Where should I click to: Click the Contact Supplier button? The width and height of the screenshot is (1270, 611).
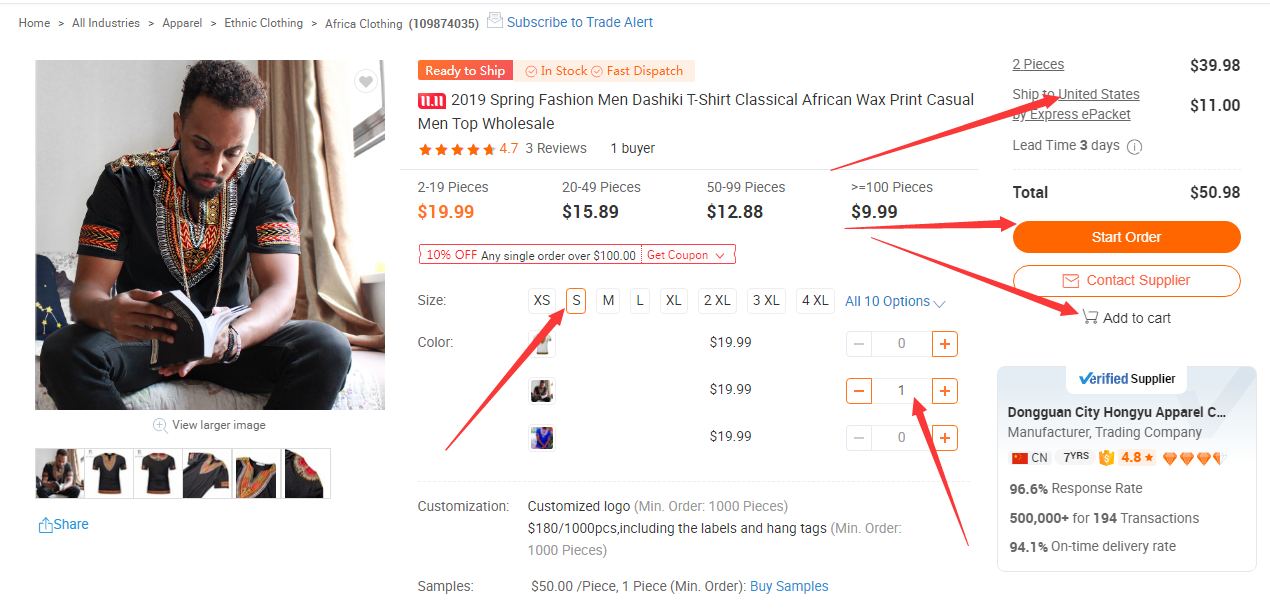pos(1126,281)
